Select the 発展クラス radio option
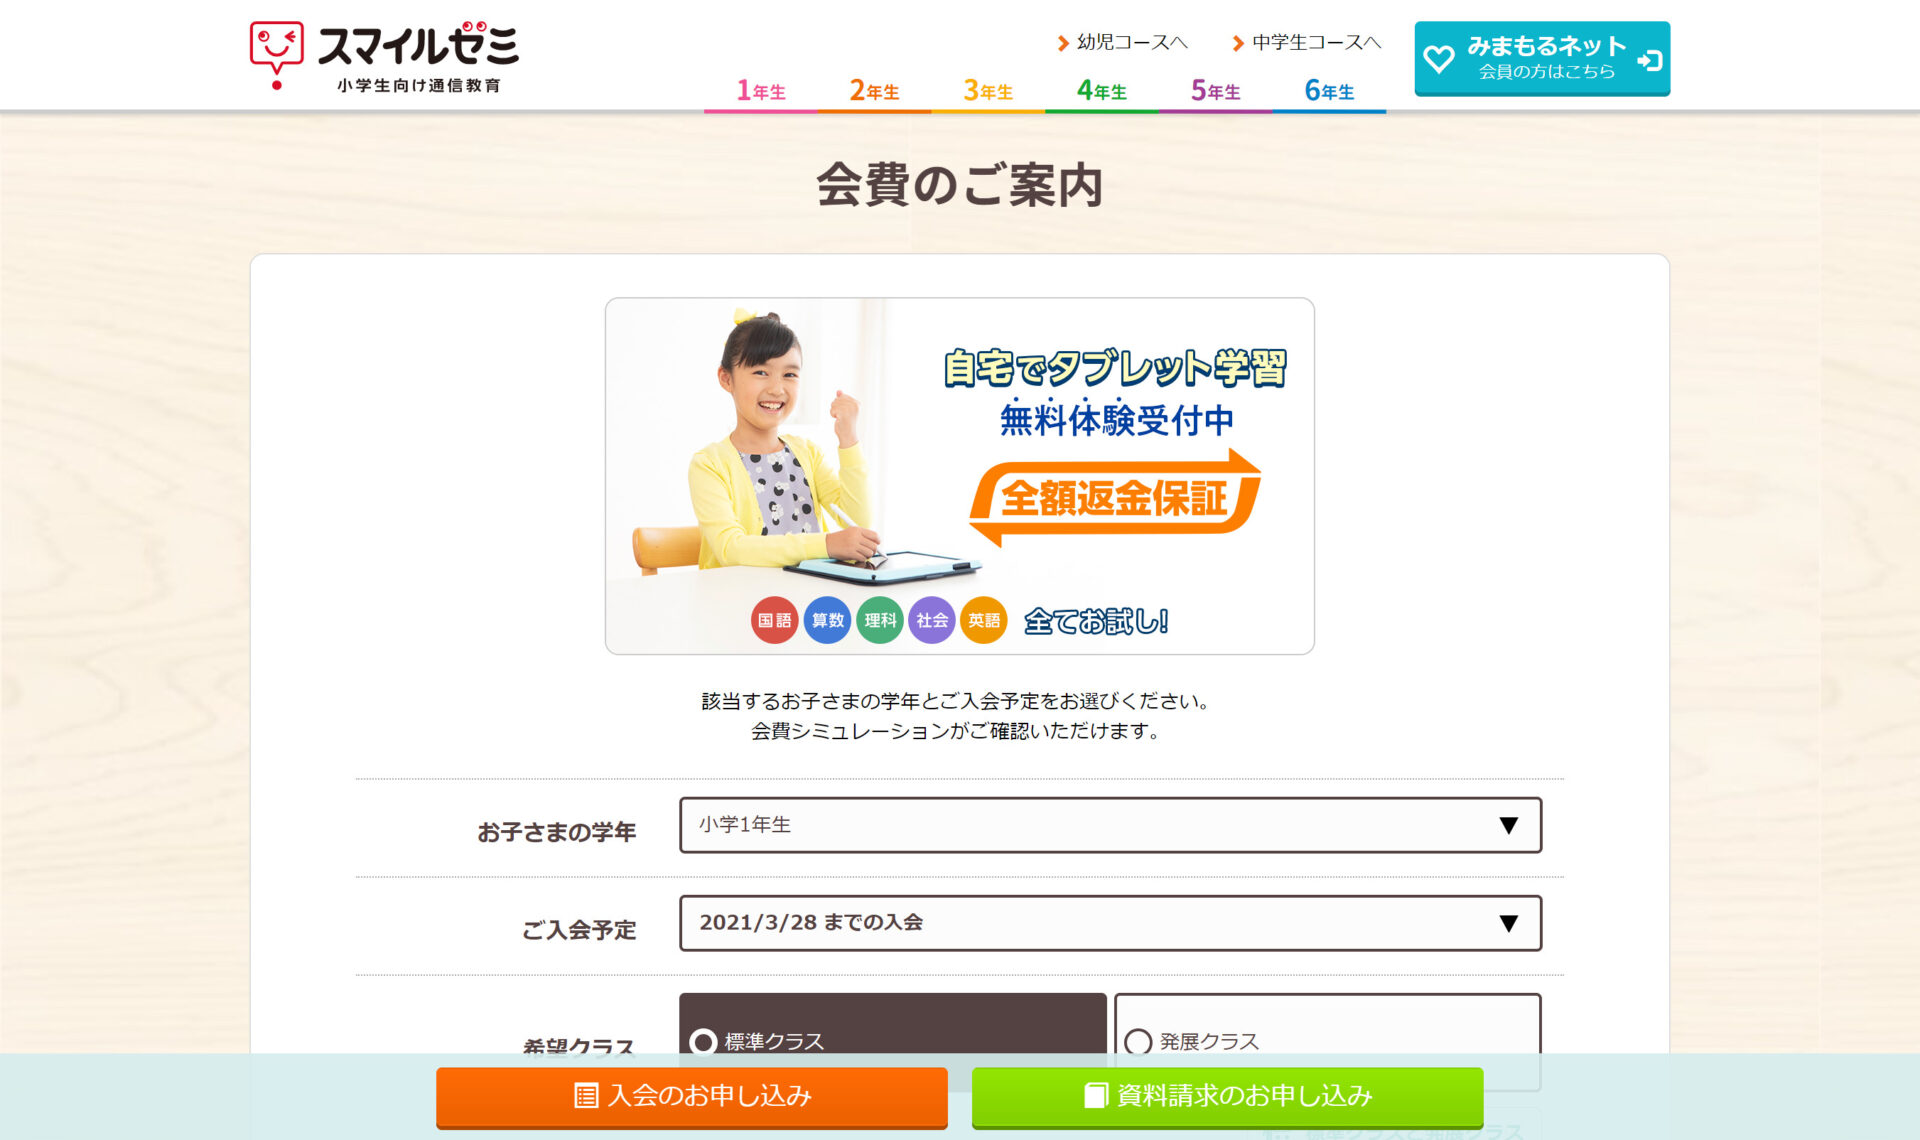 click(x=1139, y=1042)
